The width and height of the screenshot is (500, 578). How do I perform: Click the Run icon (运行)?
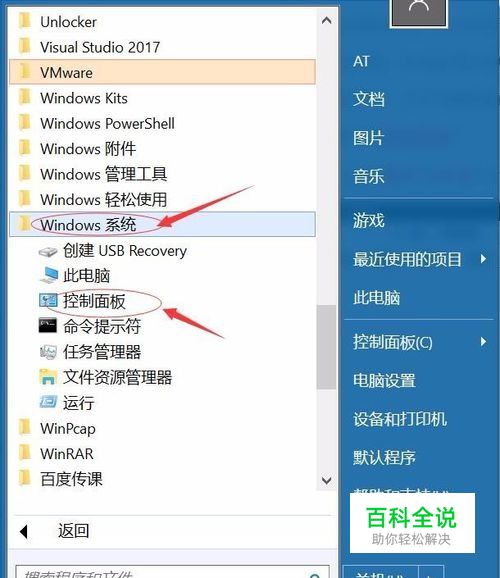(x=48, y=402)
